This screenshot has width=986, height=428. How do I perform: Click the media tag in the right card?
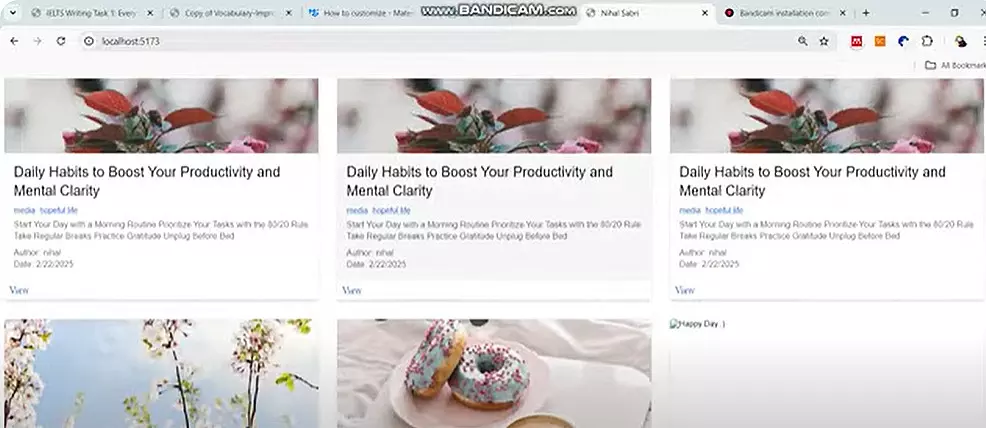click(689, 211)
